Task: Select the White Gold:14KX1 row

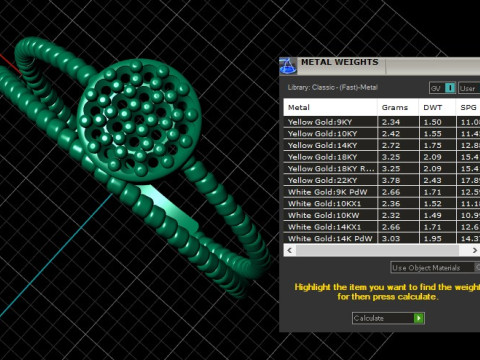Action: pyautogui.click(x=382, y=227)
